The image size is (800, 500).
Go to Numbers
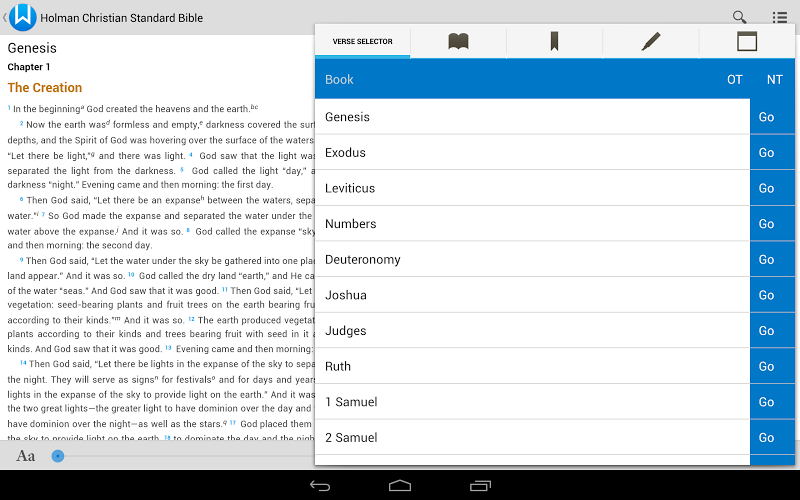[x=772, y=224]
